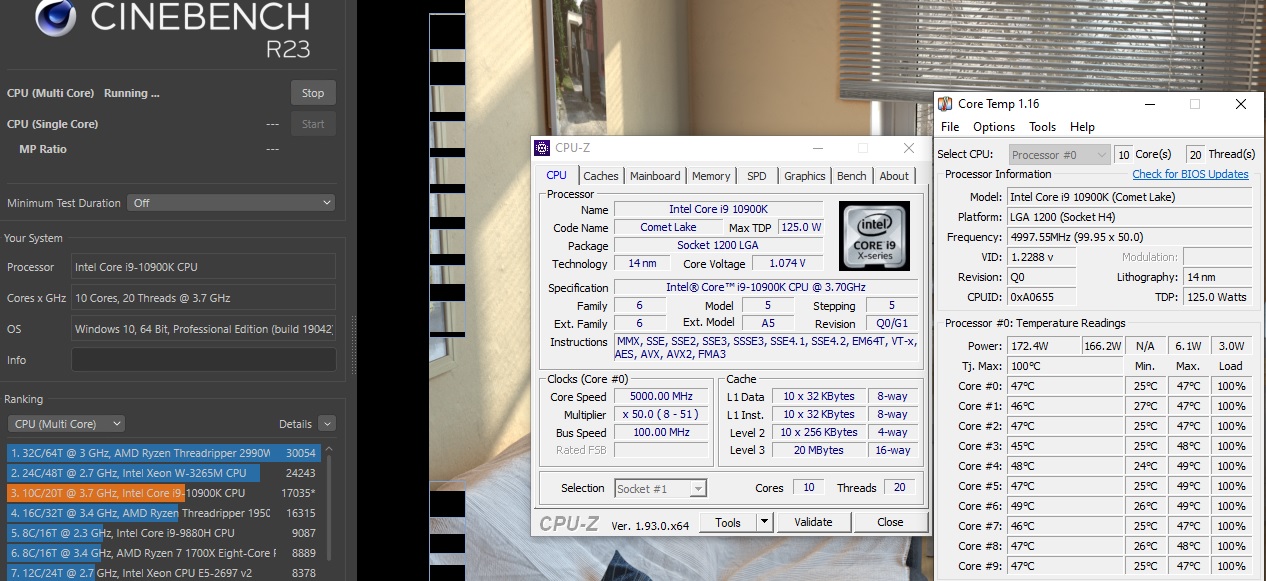The image size is (1266, 581).
Task: Switch to the Caches tab in CPU-Z
Action: pos(600,176)
